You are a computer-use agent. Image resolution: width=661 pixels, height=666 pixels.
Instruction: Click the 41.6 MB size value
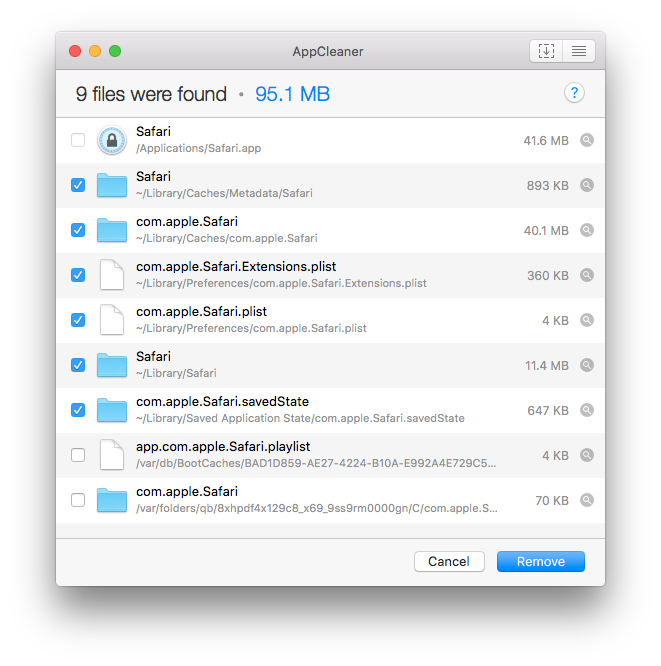[x=546, y=141]
